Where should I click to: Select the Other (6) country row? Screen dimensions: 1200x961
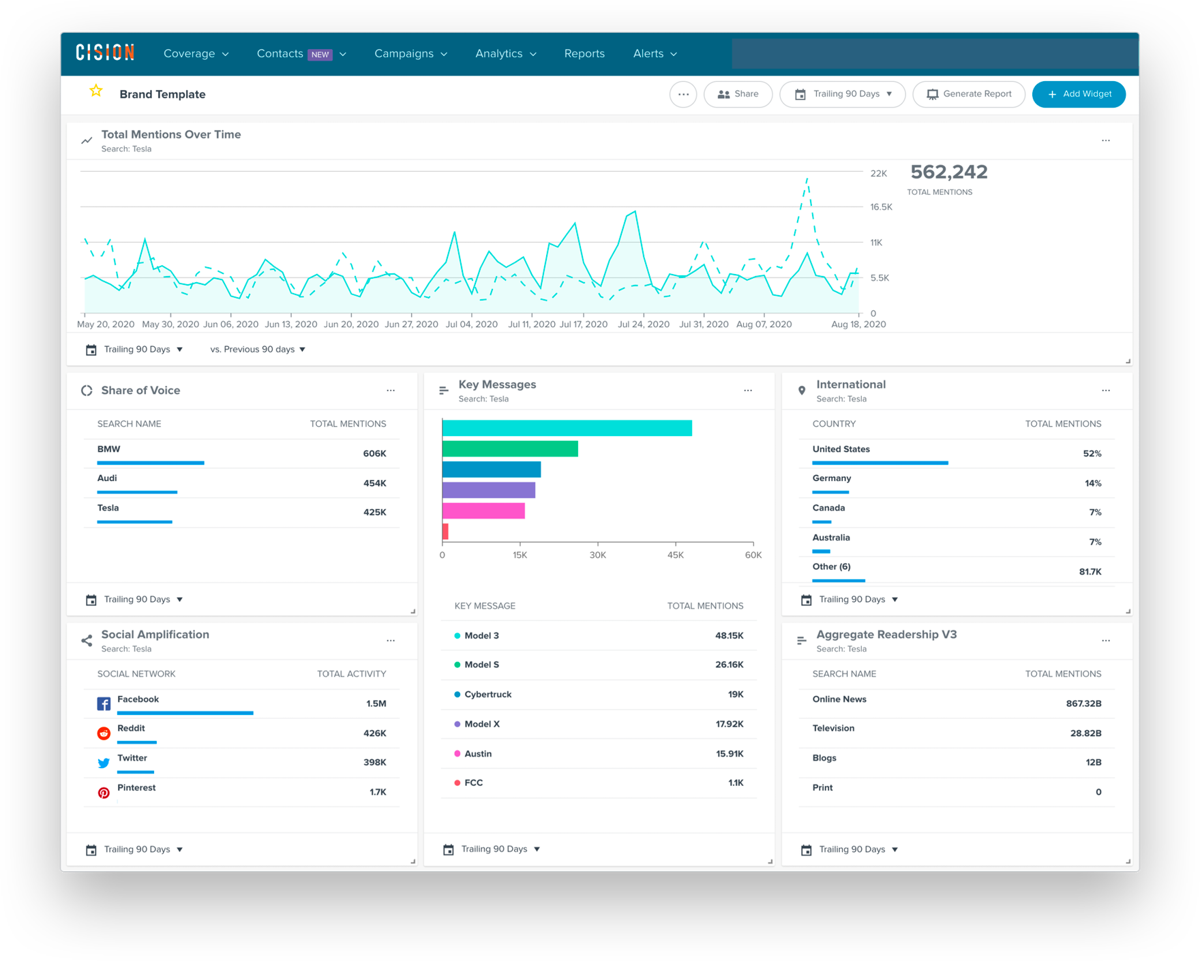point(957,571)
